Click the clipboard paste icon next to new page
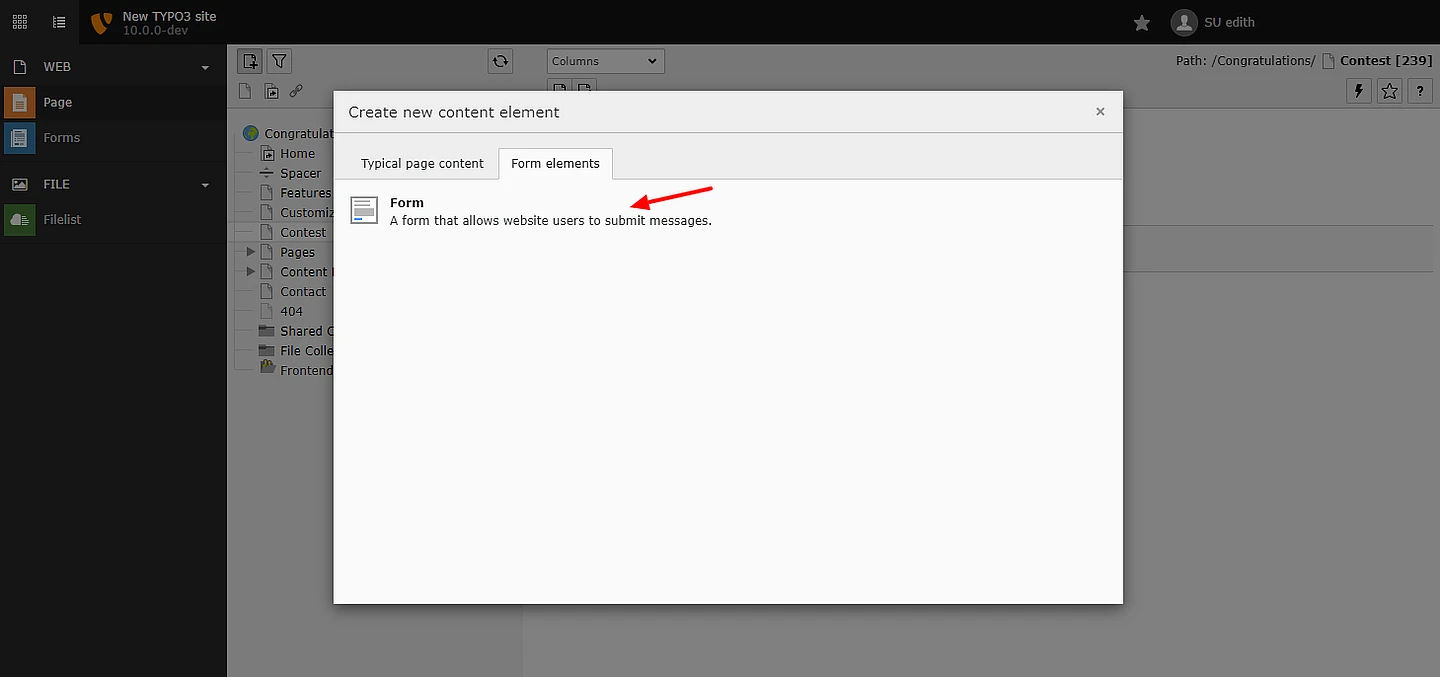Screen dimensions: 1440x677 pyautogui.click(x=271, y=91)
